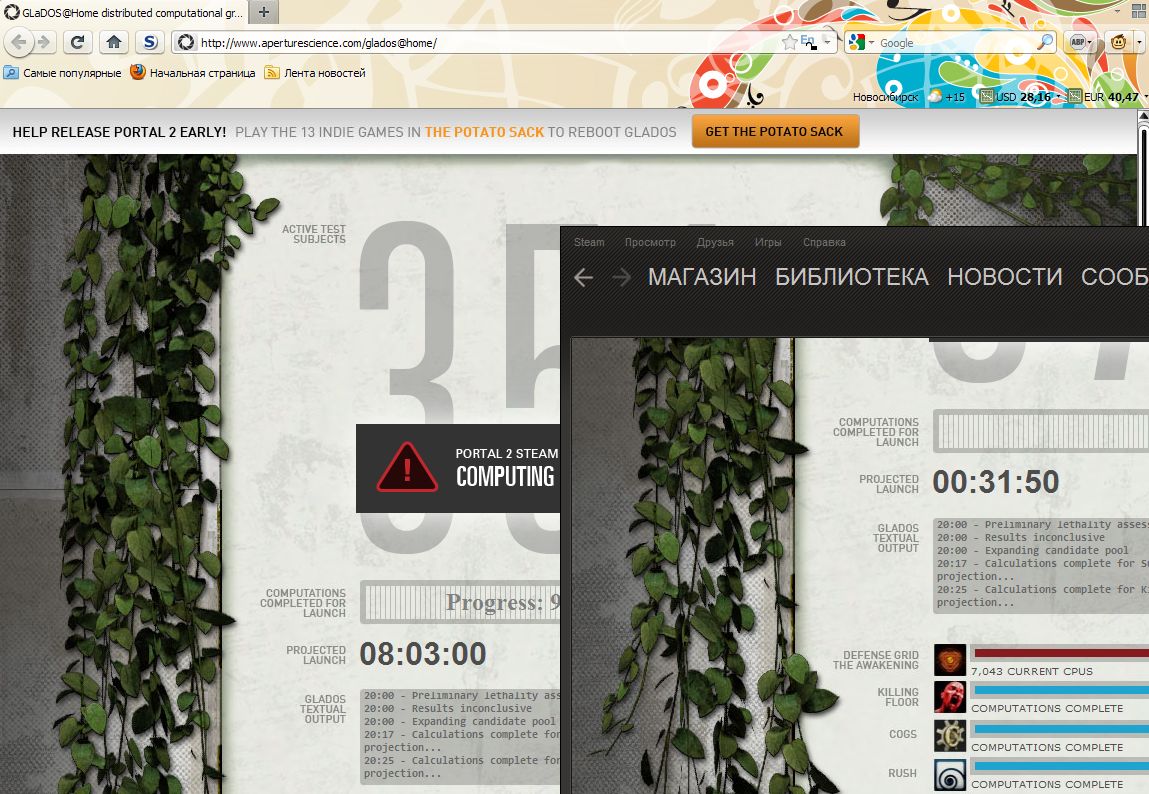Go back in the Steam window
This screenshot has width=1149, height=794.
(x=583, y=278)
